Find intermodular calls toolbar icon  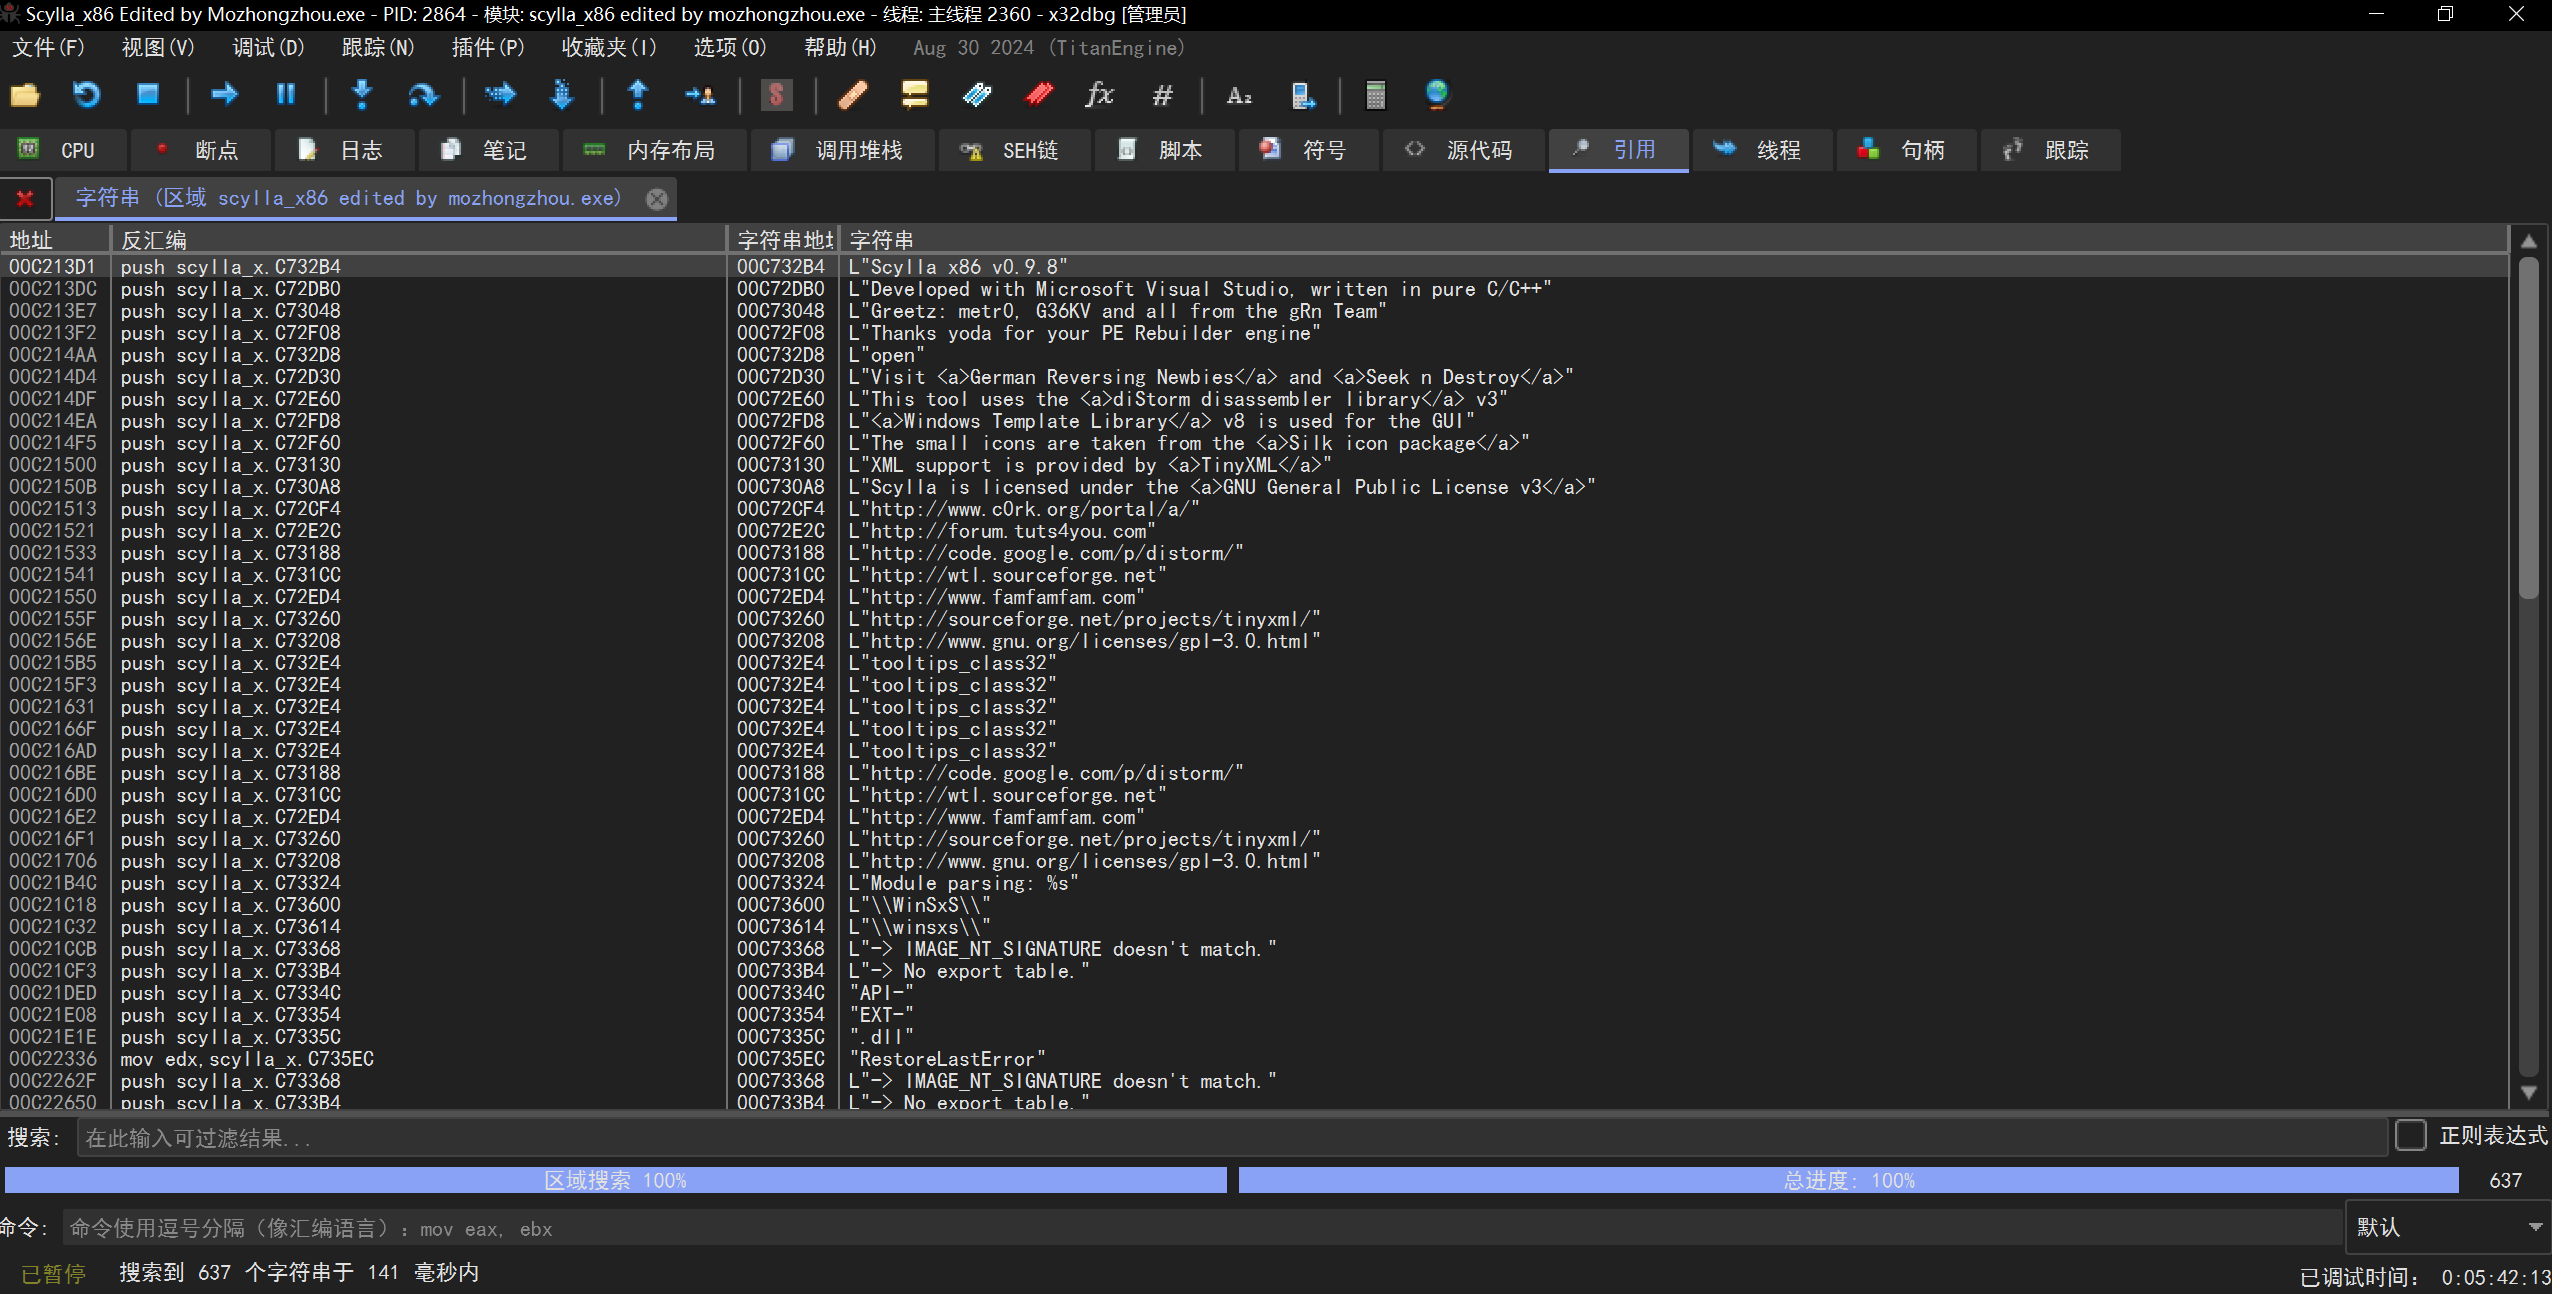point(1301,95)
